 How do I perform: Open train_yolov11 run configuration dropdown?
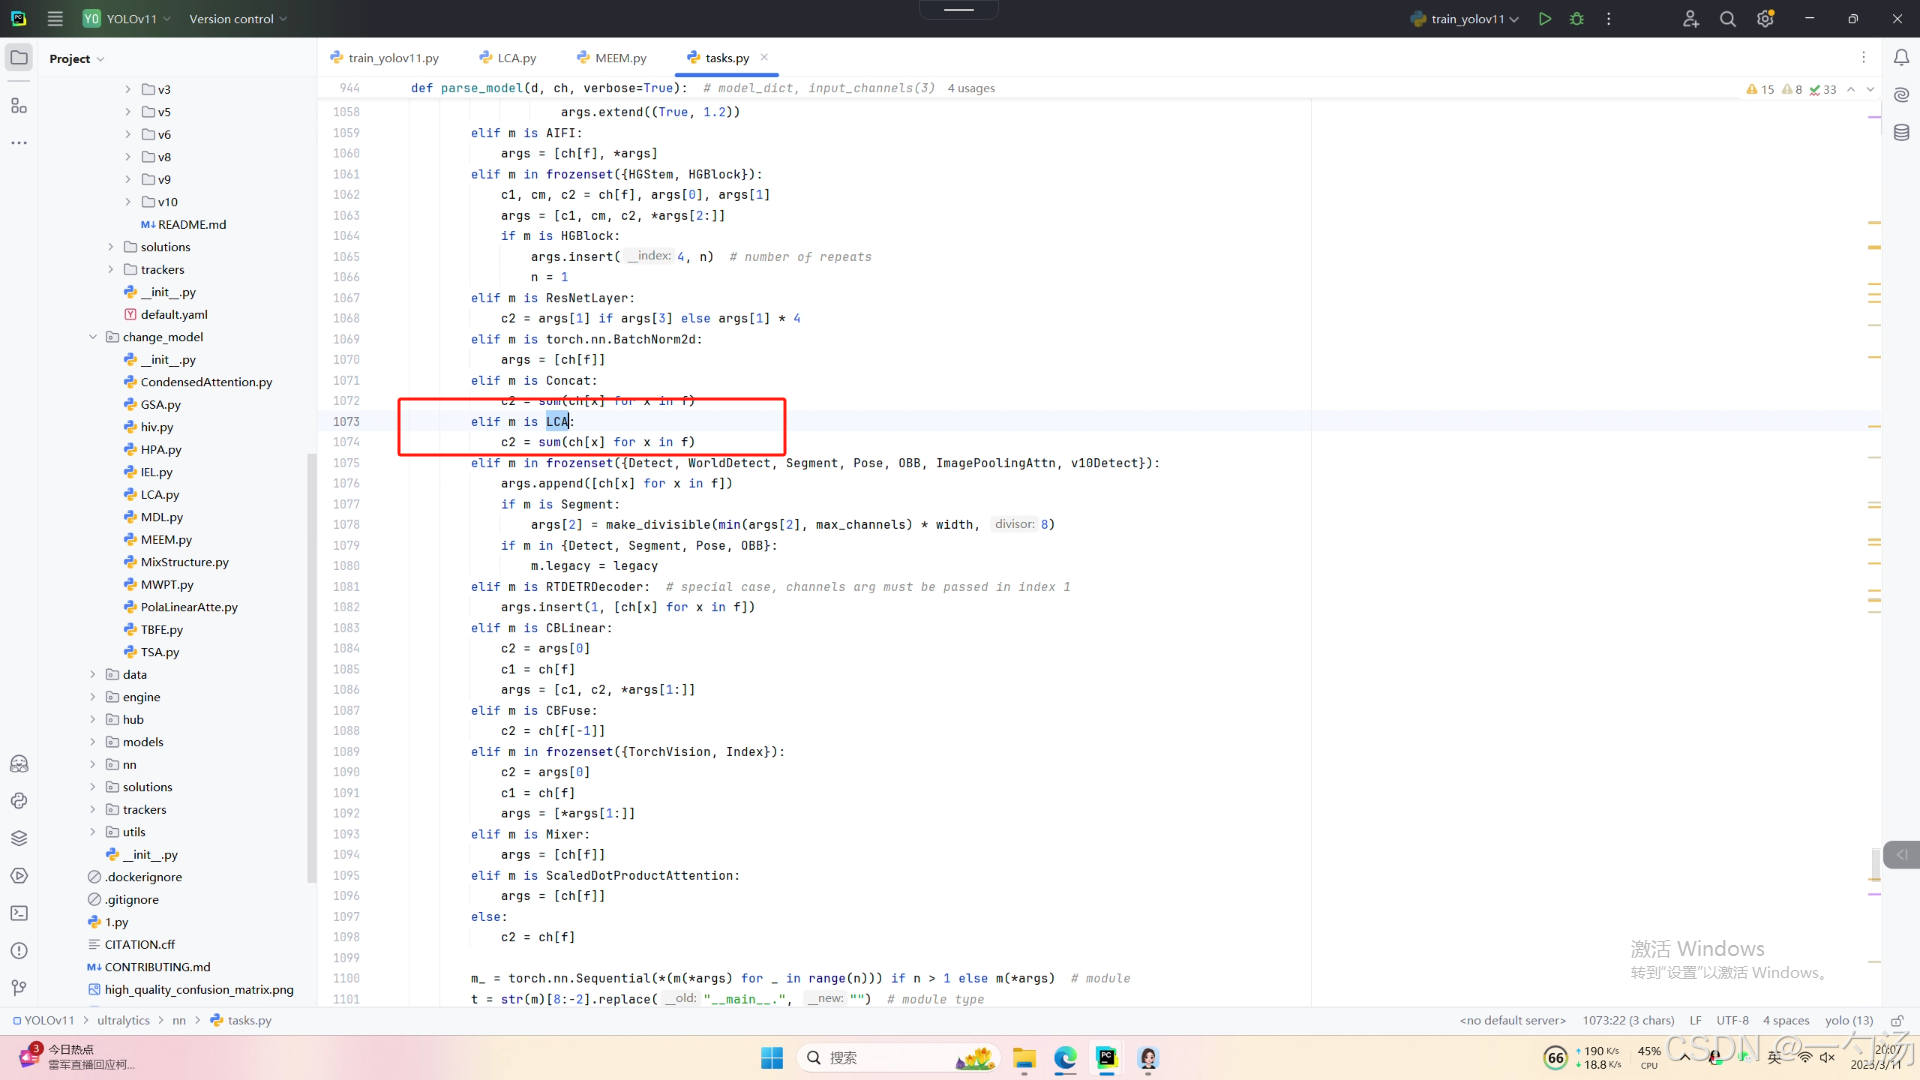[x=1466, y=19]
